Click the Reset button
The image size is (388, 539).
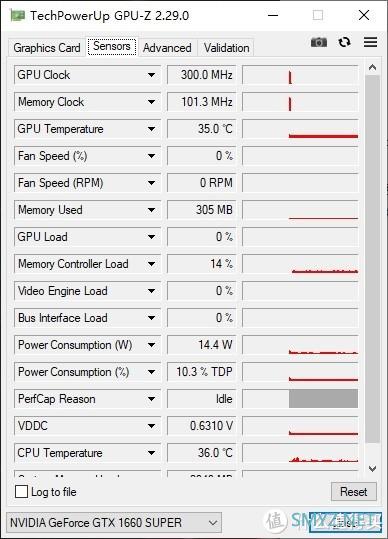point(354,492)
